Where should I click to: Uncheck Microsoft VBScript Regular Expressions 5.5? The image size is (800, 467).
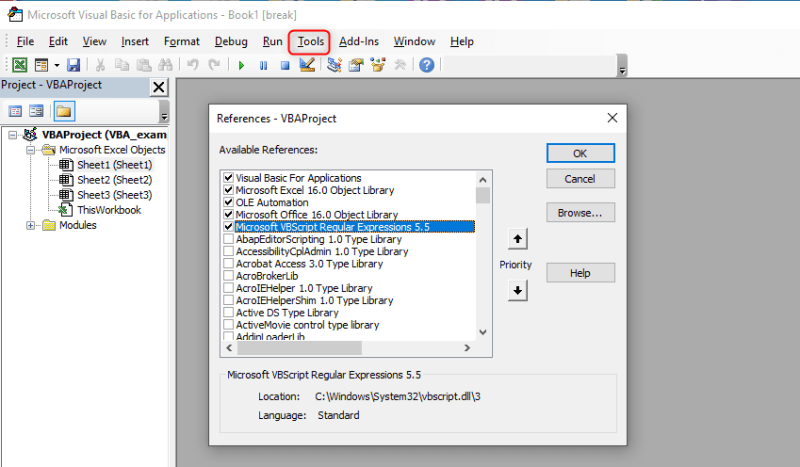(229, 227)
